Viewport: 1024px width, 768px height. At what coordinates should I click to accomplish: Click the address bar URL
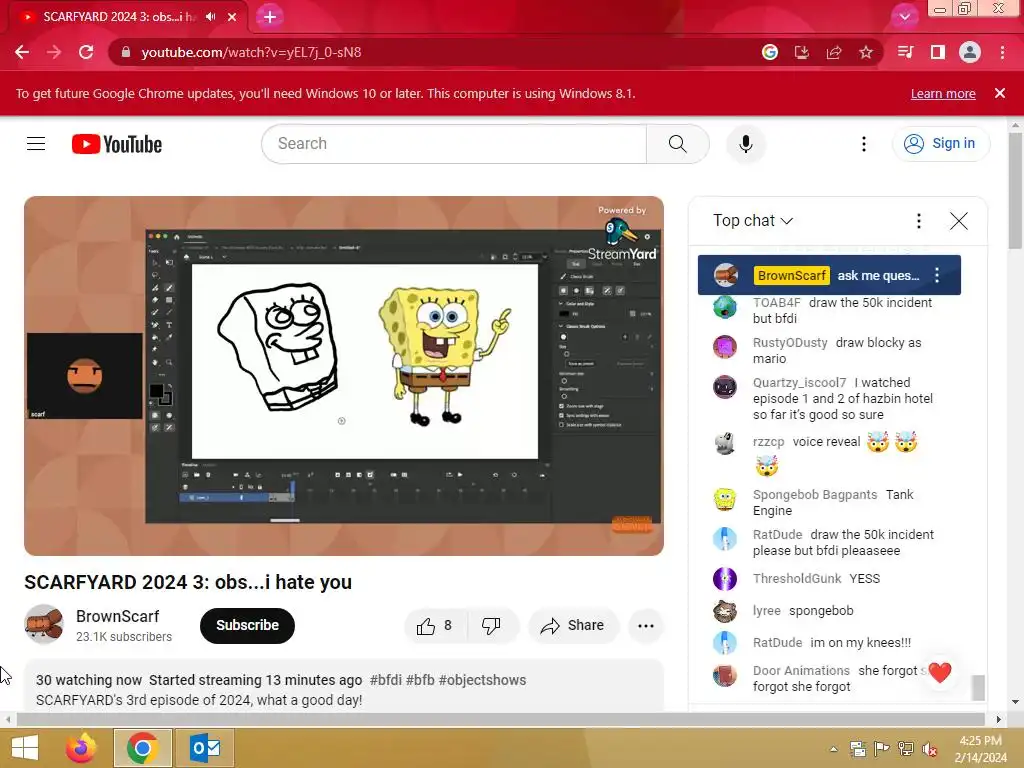[251, 52]
